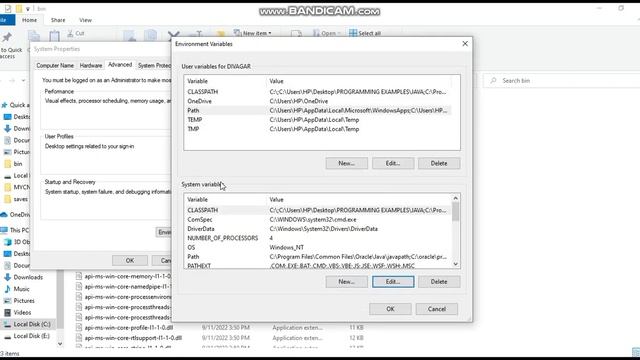
Task: Click the Music note icon in navigation pane
Action: tap(7, 289)
